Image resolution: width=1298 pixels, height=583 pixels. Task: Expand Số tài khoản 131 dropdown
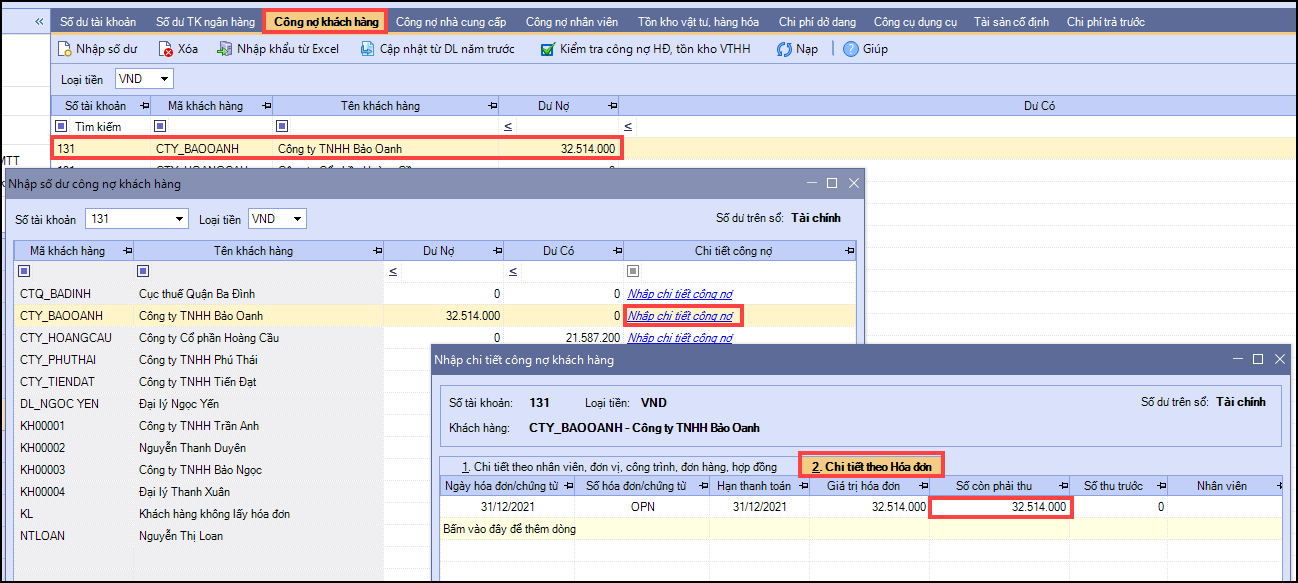(180, 219)
